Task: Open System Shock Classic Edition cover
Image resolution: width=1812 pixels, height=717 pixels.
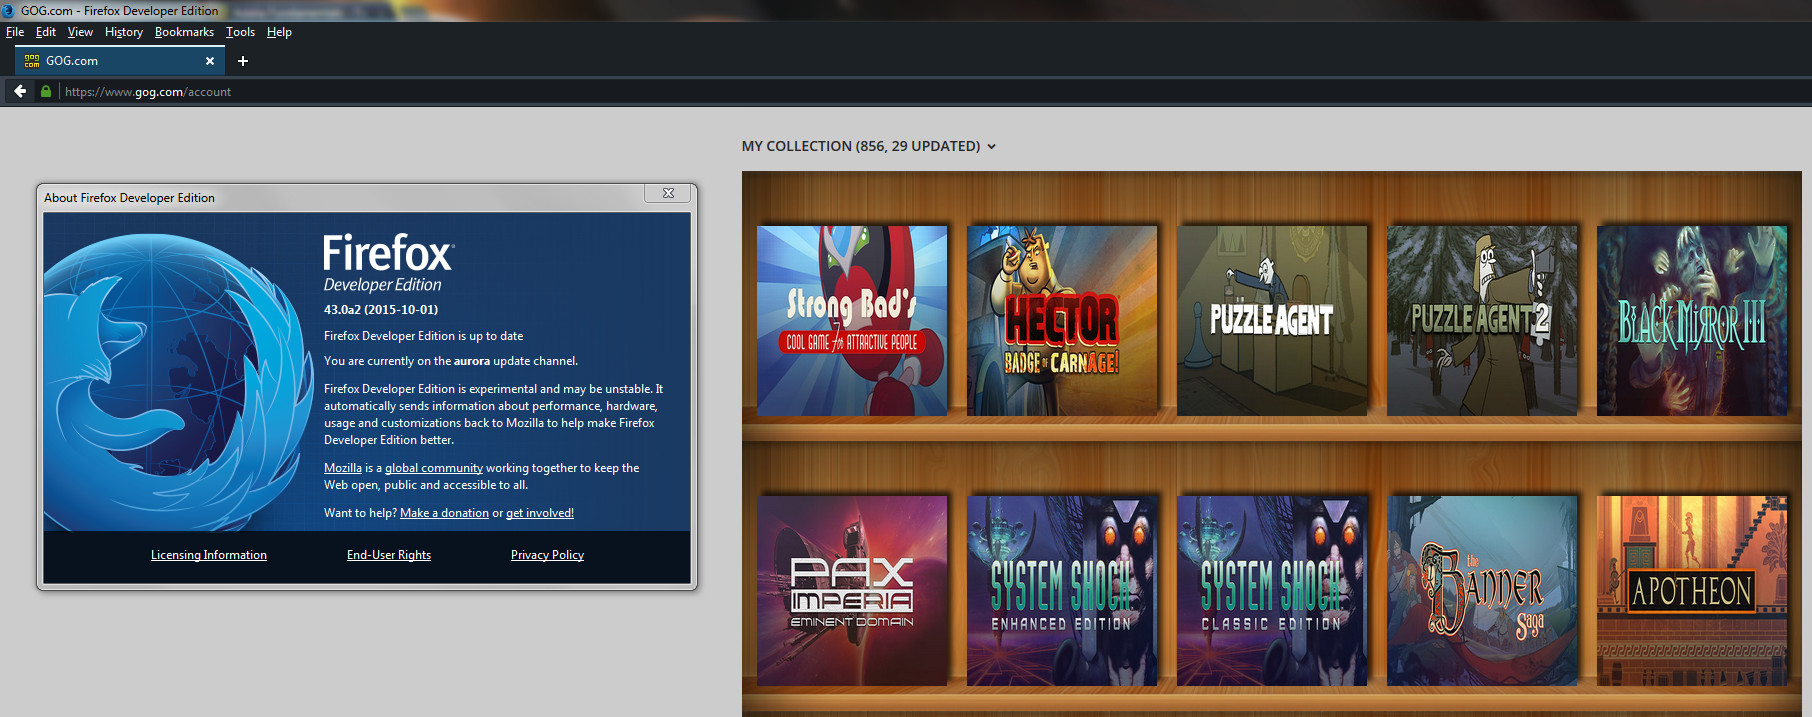Action: click(x=1272, y=590)
